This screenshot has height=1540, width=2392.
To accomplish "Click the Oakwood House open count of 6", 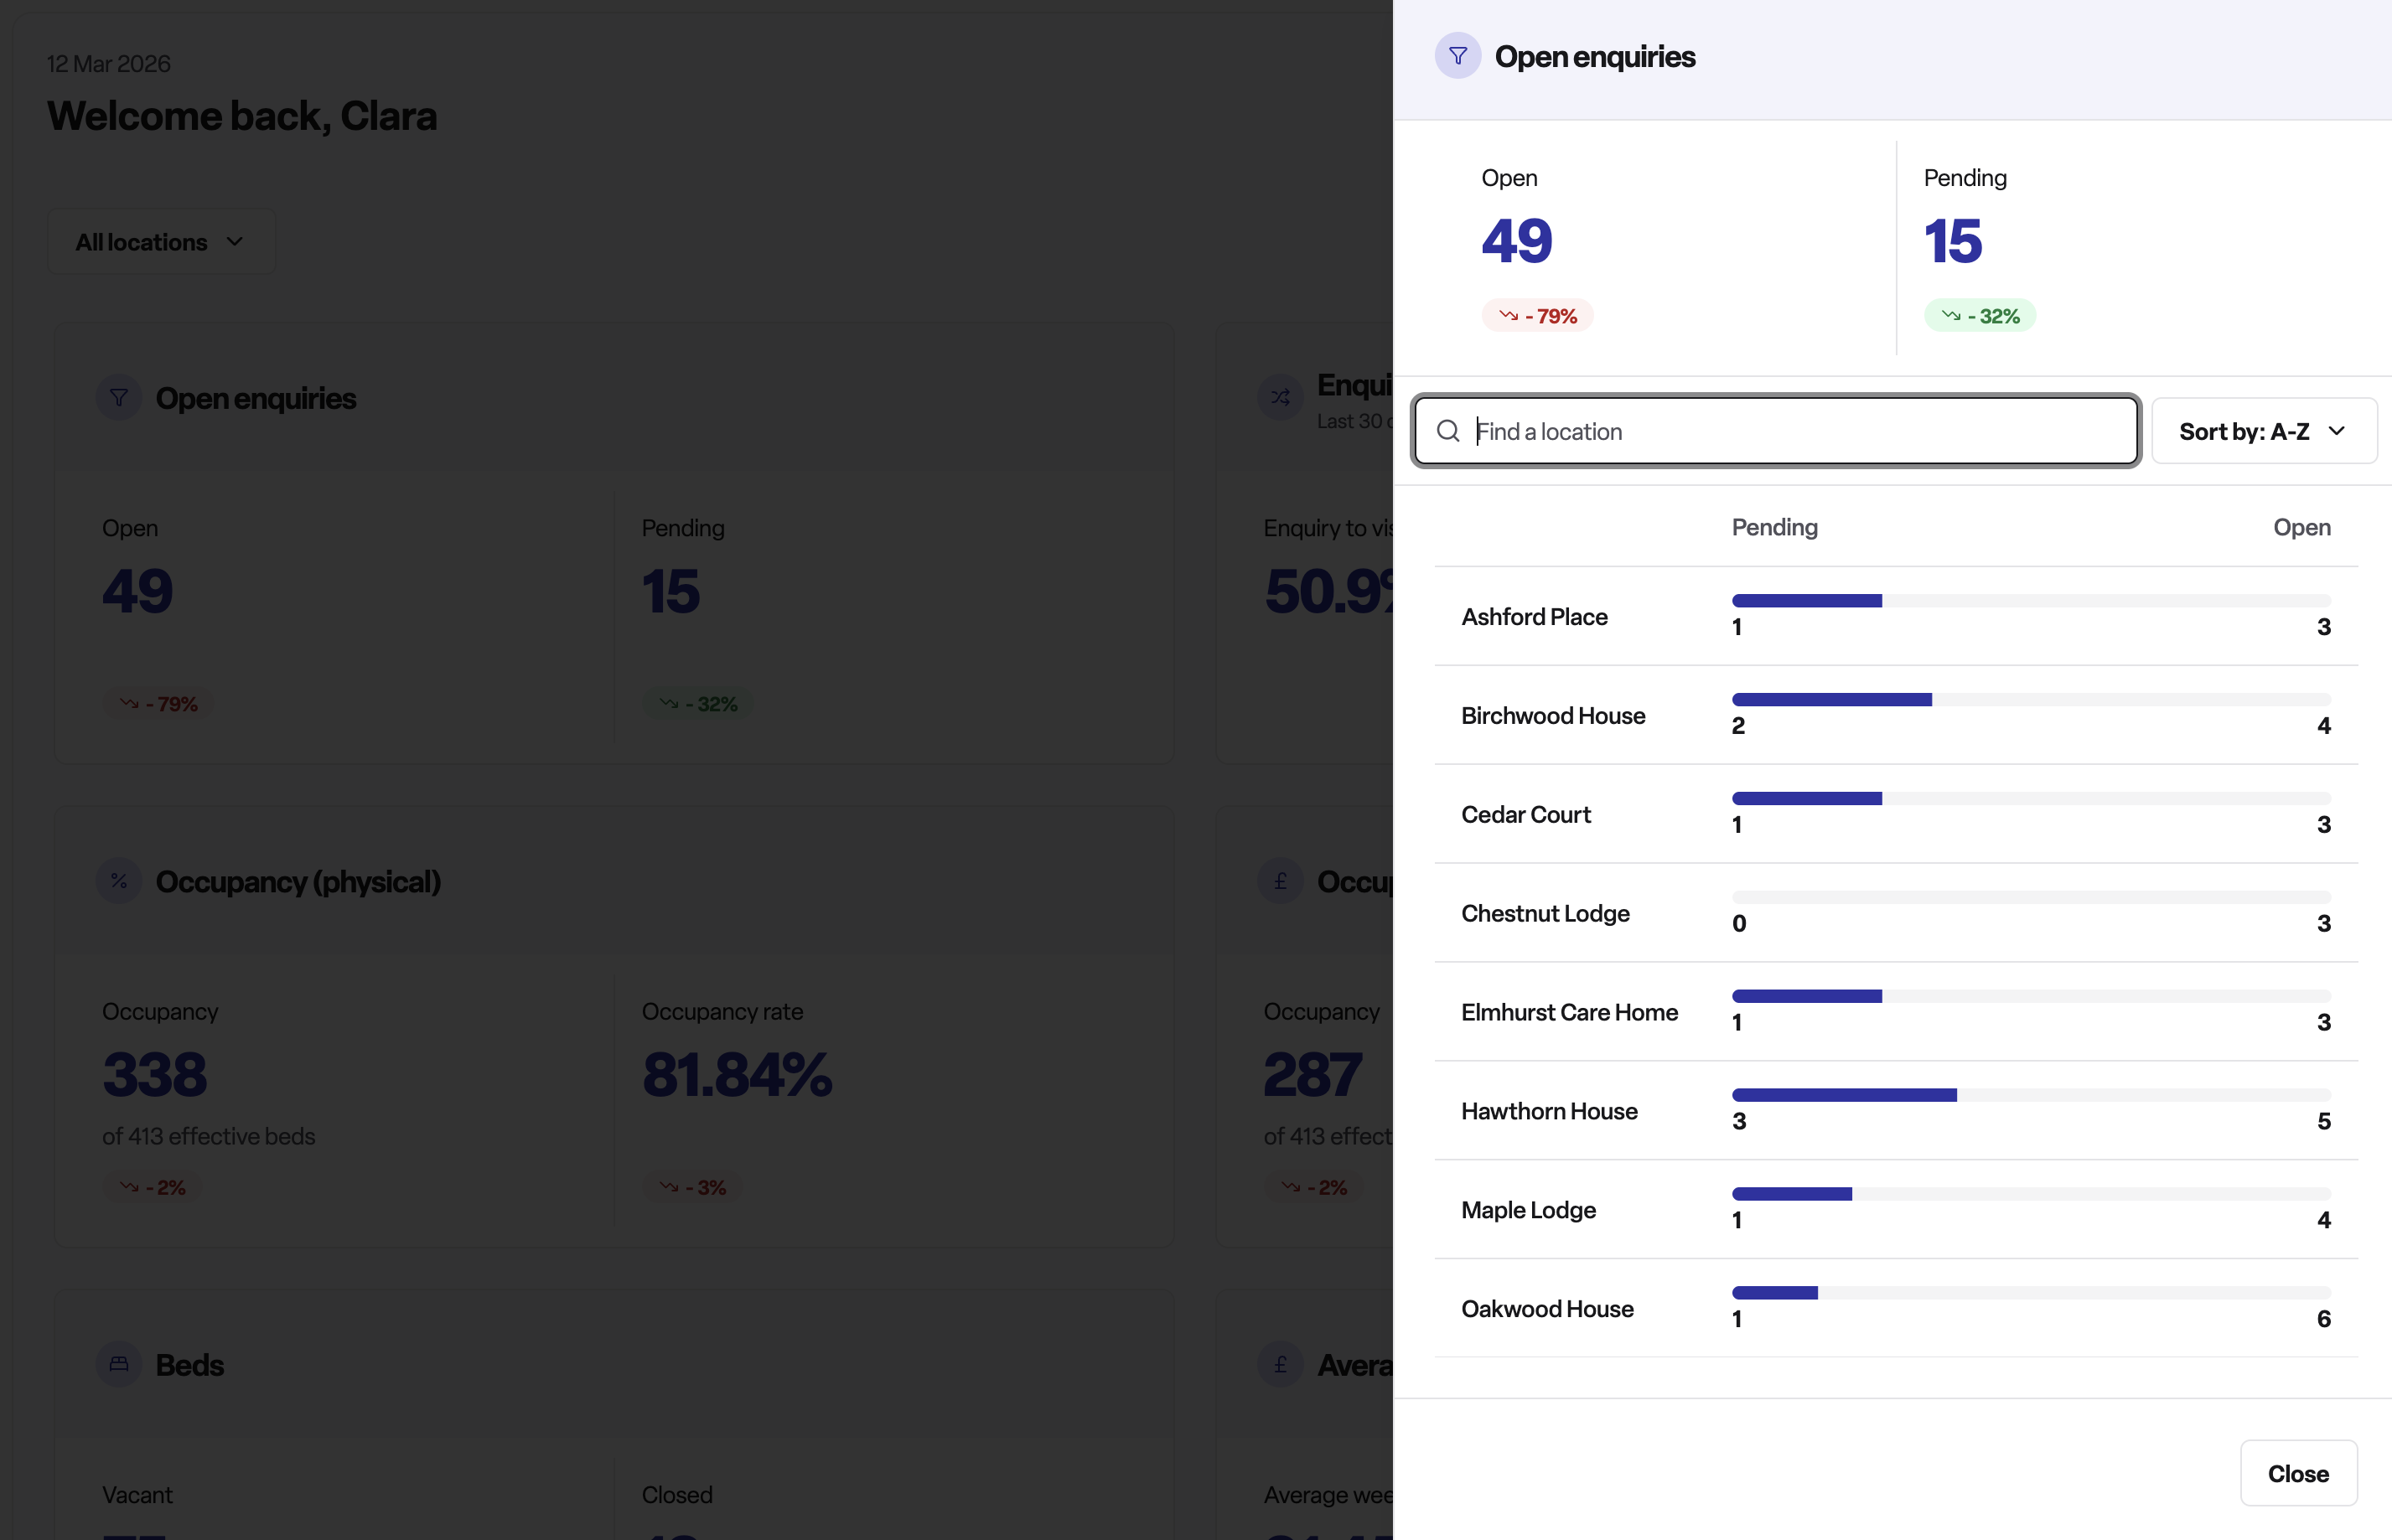I will click(2324, 1319).
